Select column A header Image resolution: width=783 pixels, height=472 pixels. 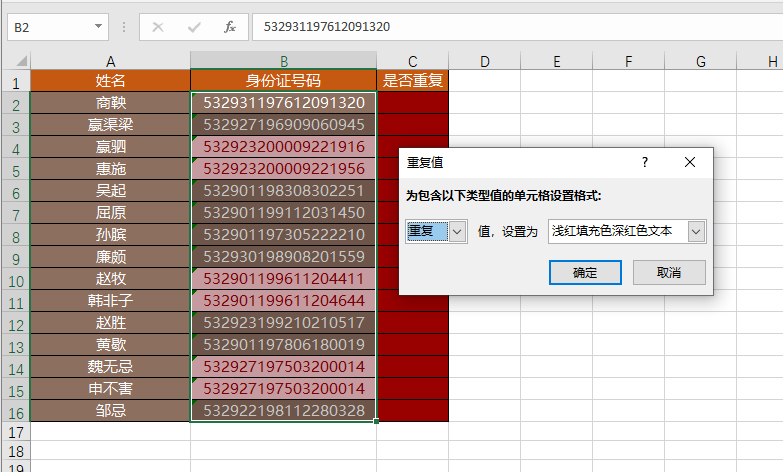tap(110, 61)
